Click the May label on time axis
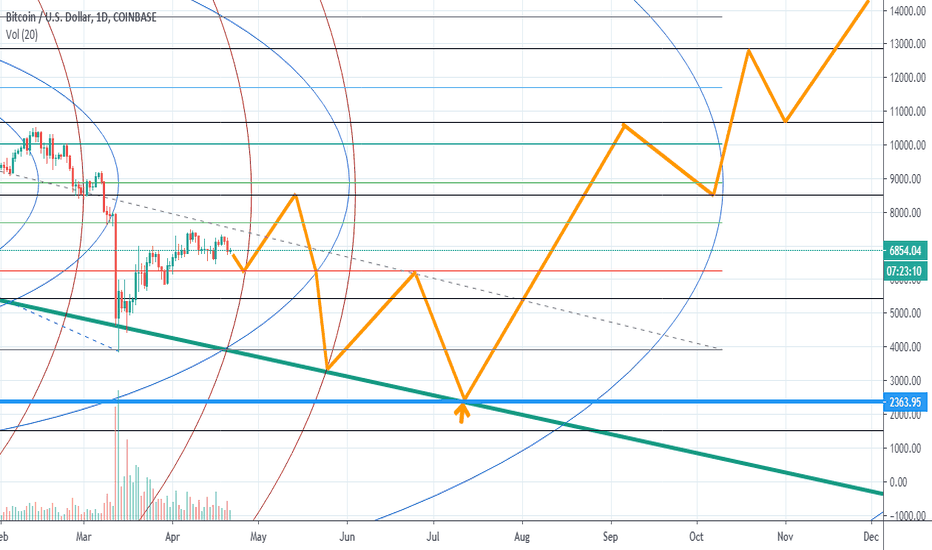Screen dimensions: 932x550 point(258,537)
